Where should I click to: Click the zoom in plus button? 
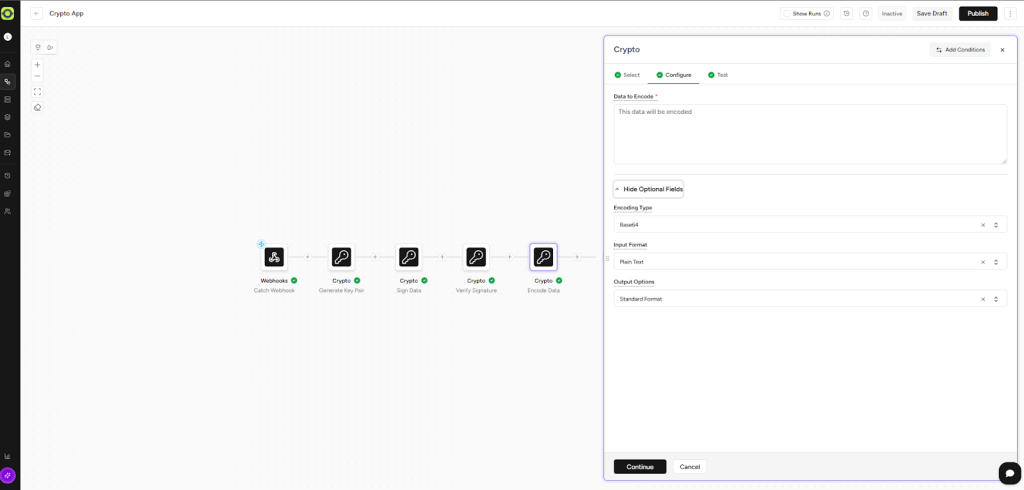37,65
